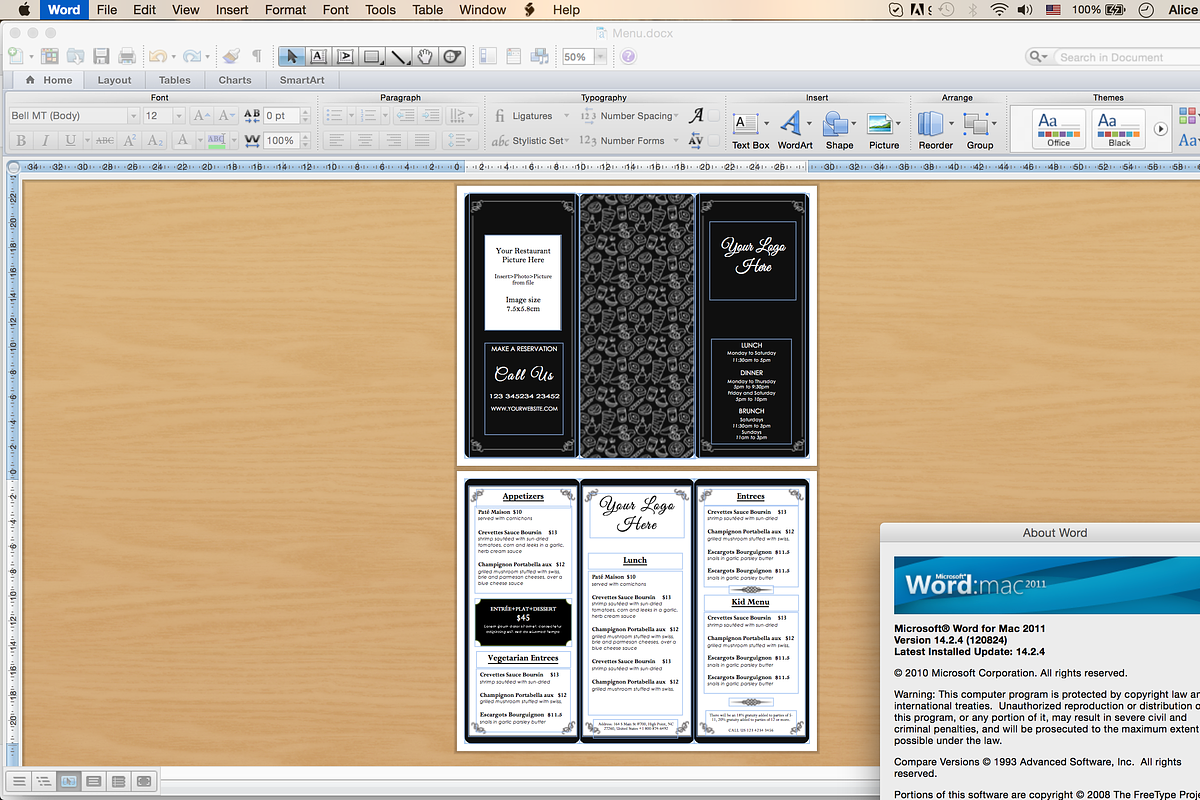Select the text box tool in toolbar
This screenshot has height=800, width=1200.
(x=318, y=57)
